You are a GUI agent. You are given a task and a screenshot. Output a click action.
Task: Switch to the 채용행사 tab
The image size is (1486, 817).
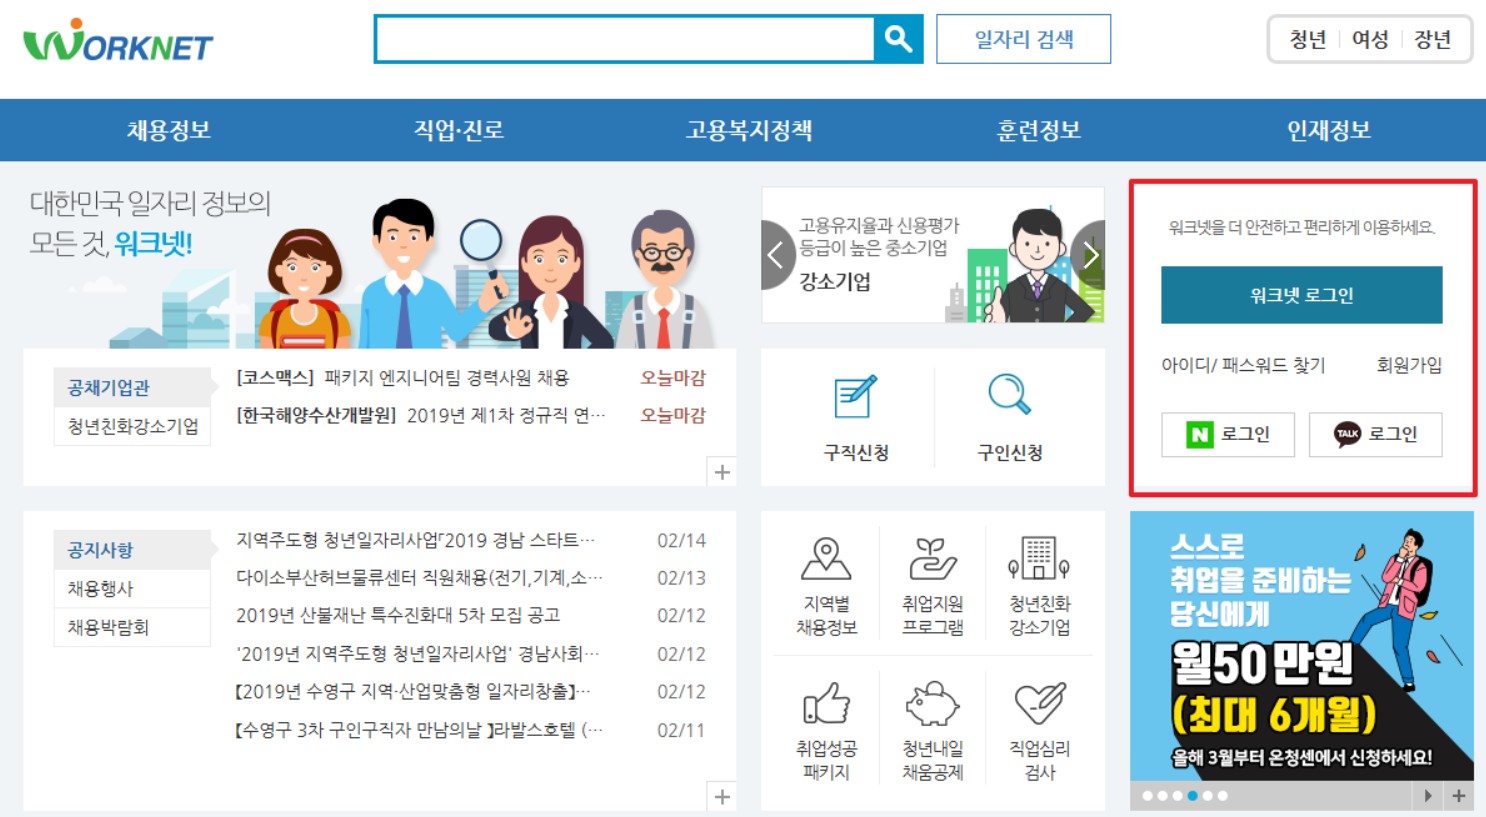[x=132, y=589]
